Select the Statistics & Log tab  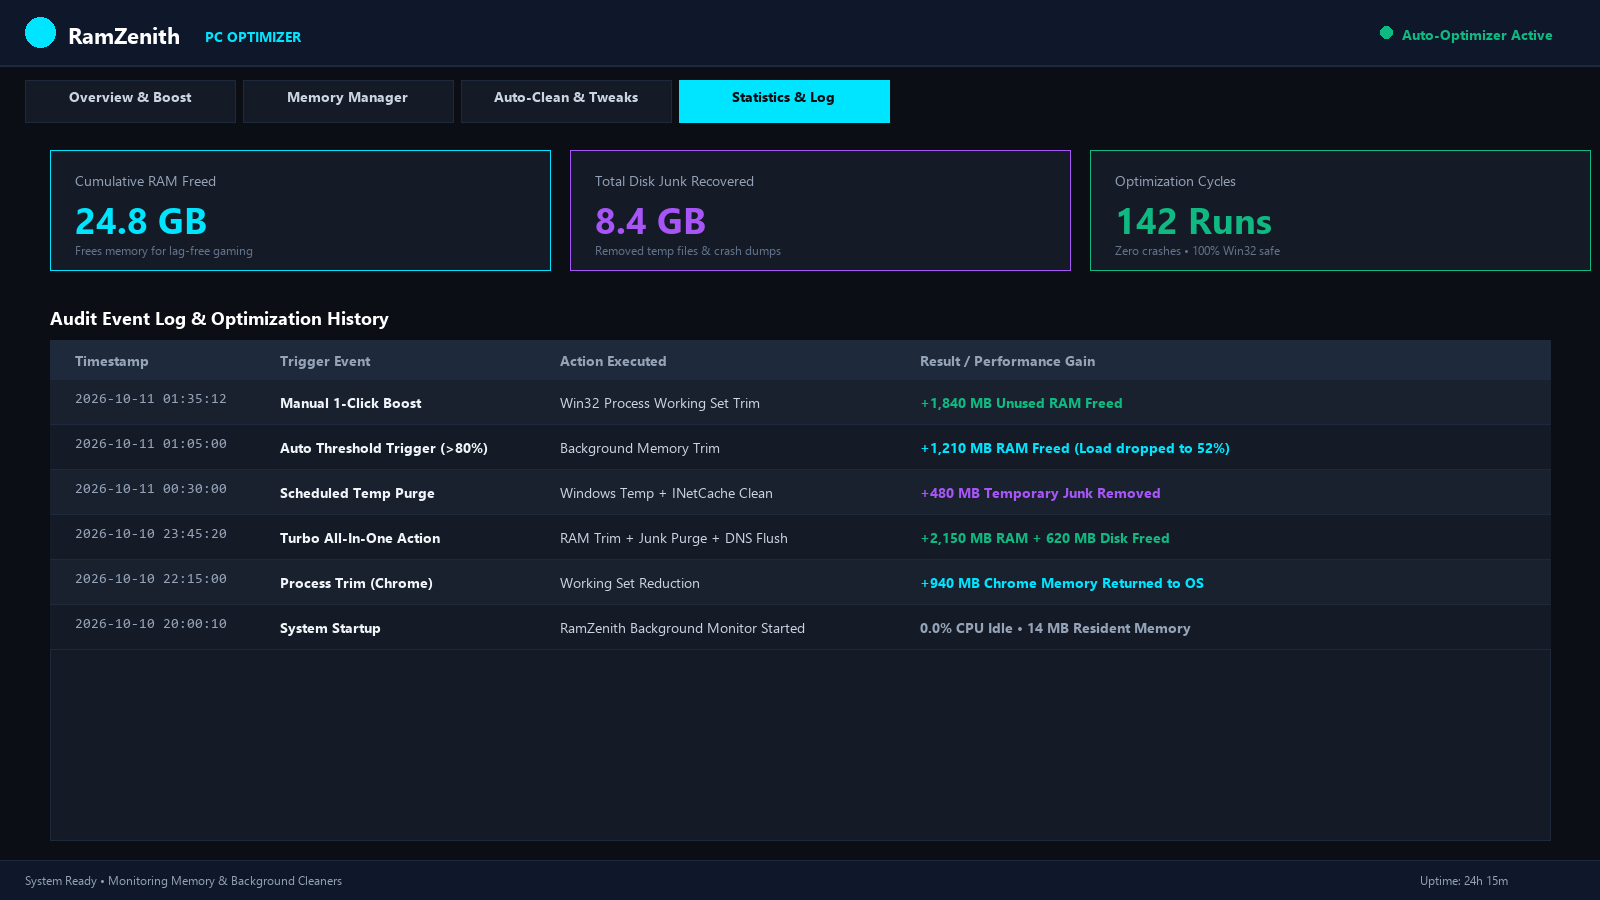click(784, 101)
